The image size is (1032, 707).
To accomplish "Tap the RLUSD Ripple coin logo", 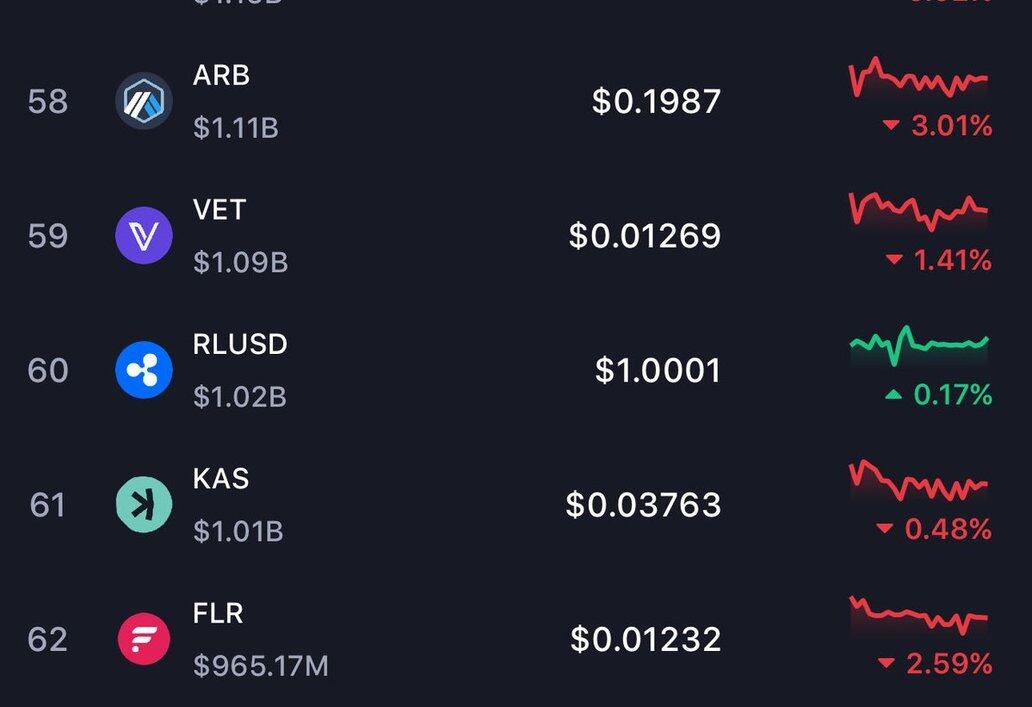I will (144, 370).
